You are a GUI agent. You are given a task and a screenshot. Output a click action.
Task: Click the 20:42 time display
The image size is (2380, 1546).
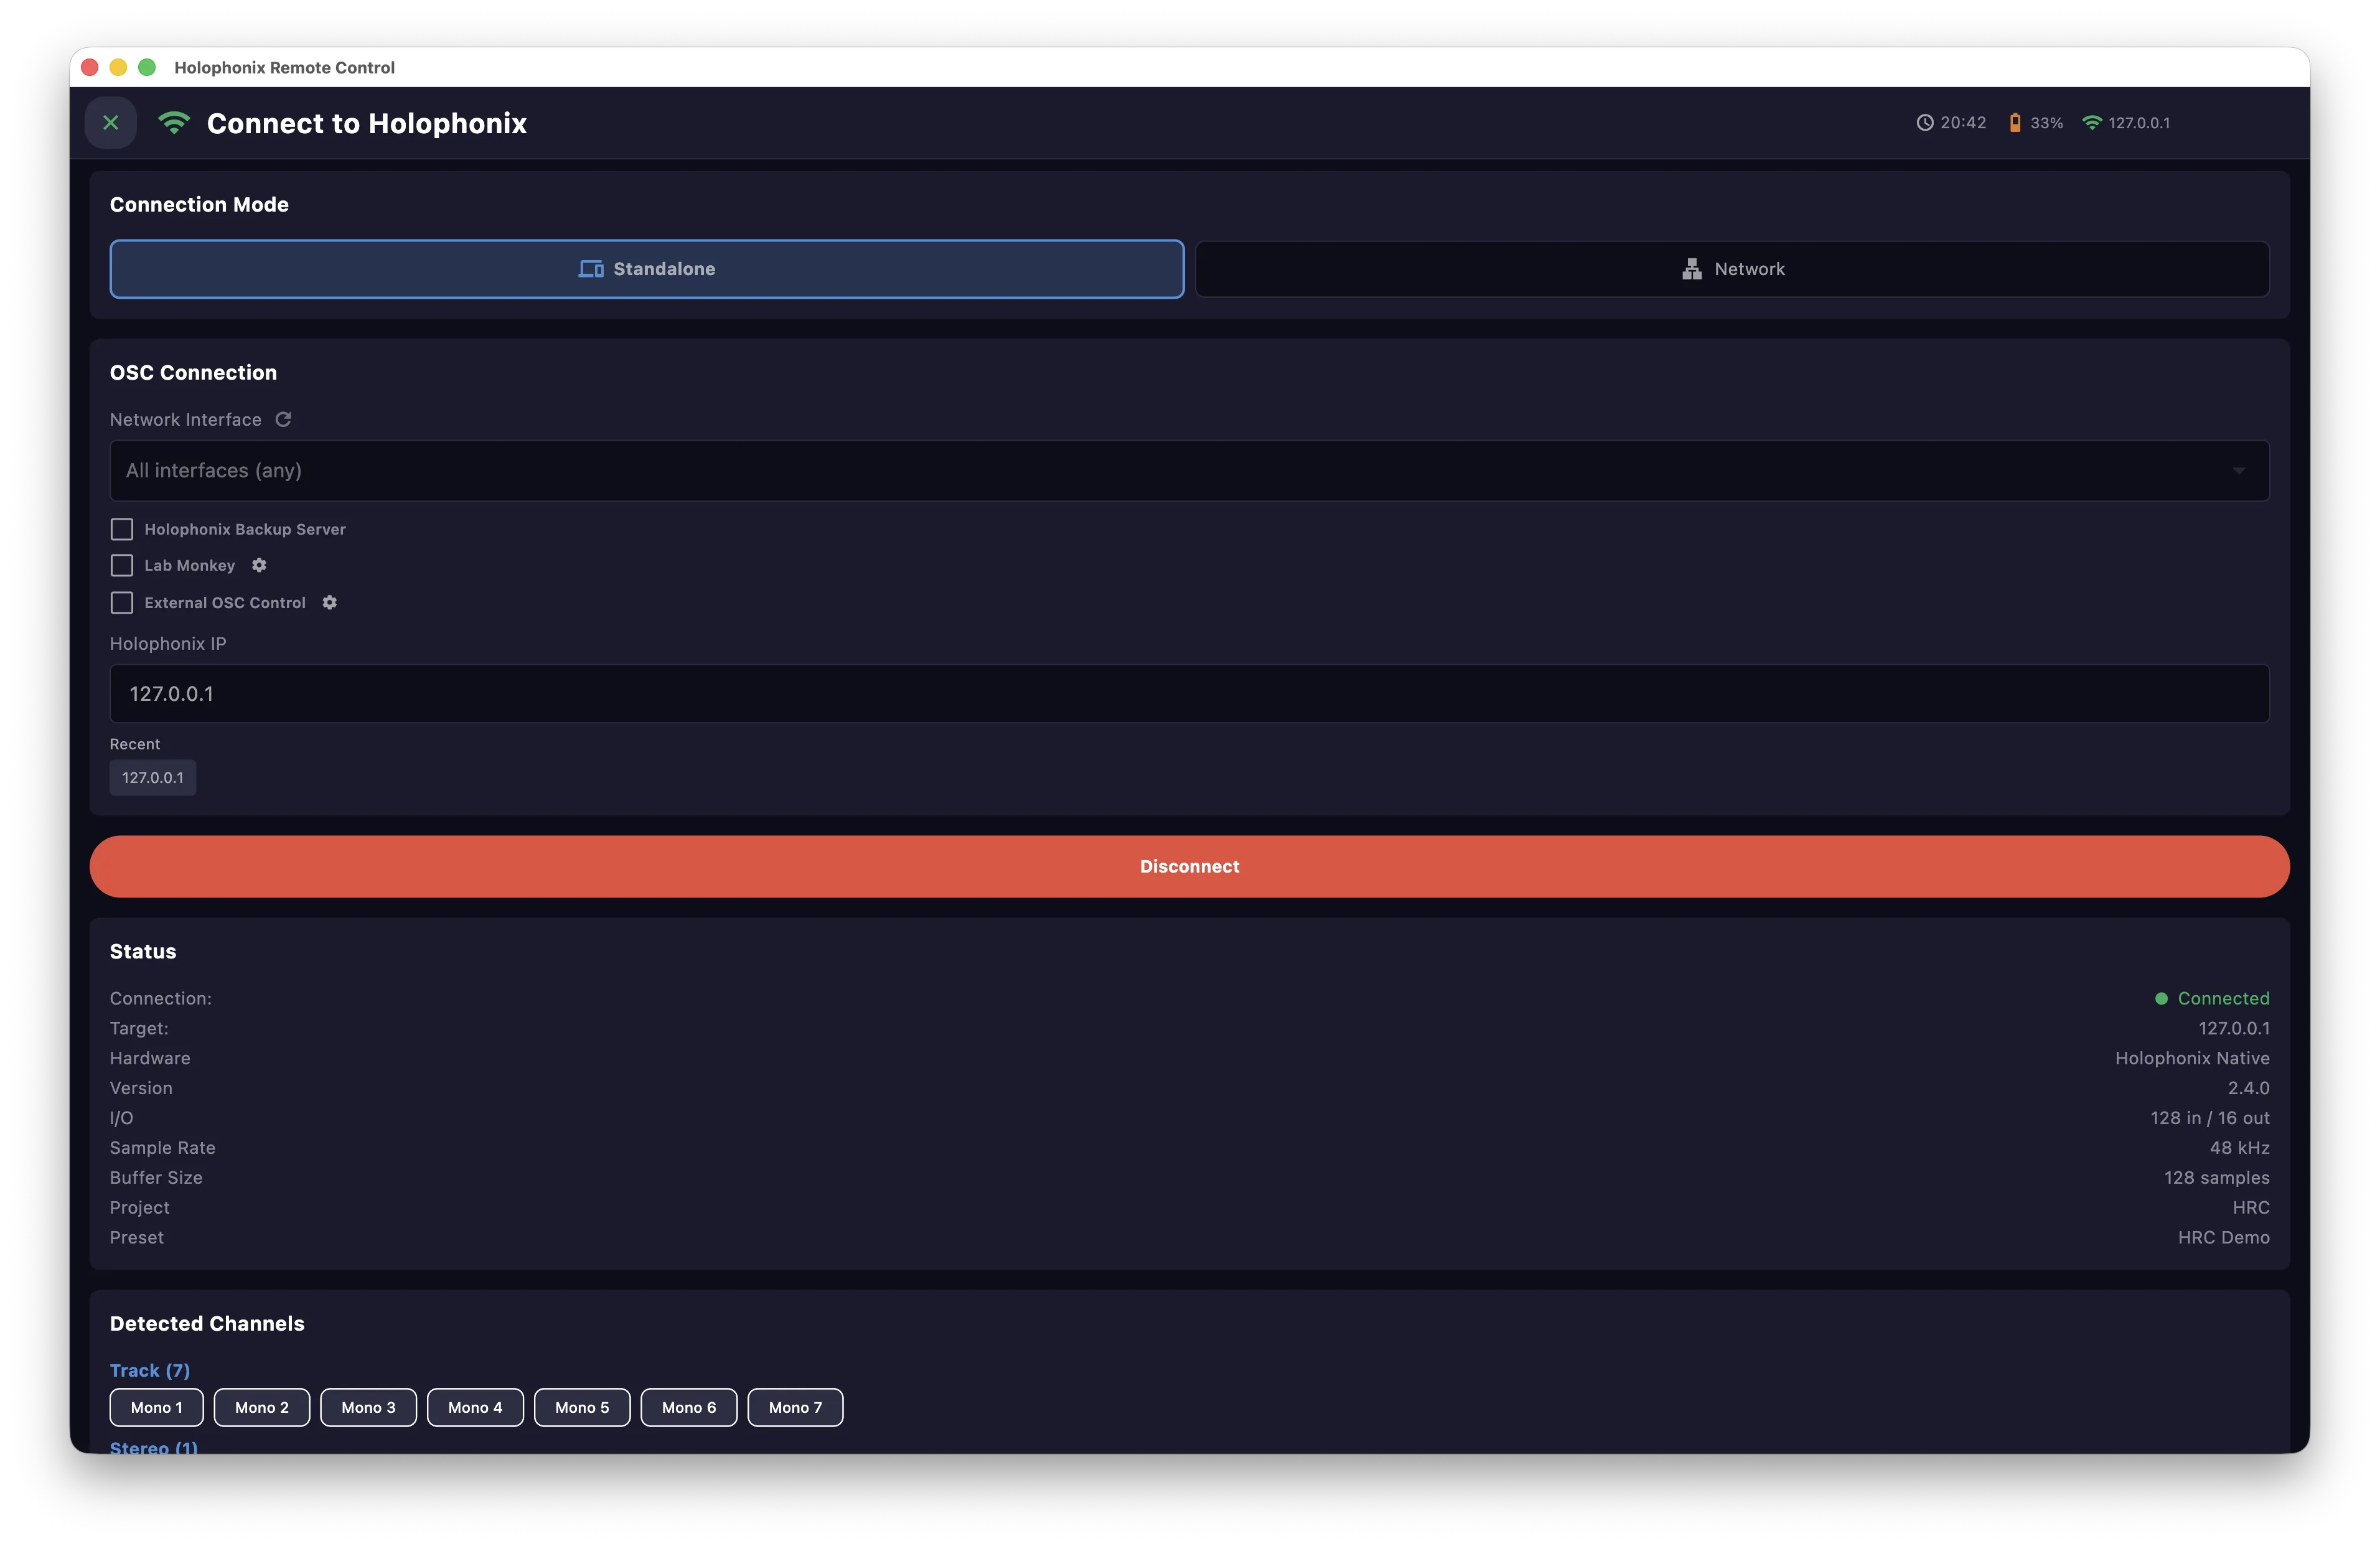click(x=1963, y=123)
